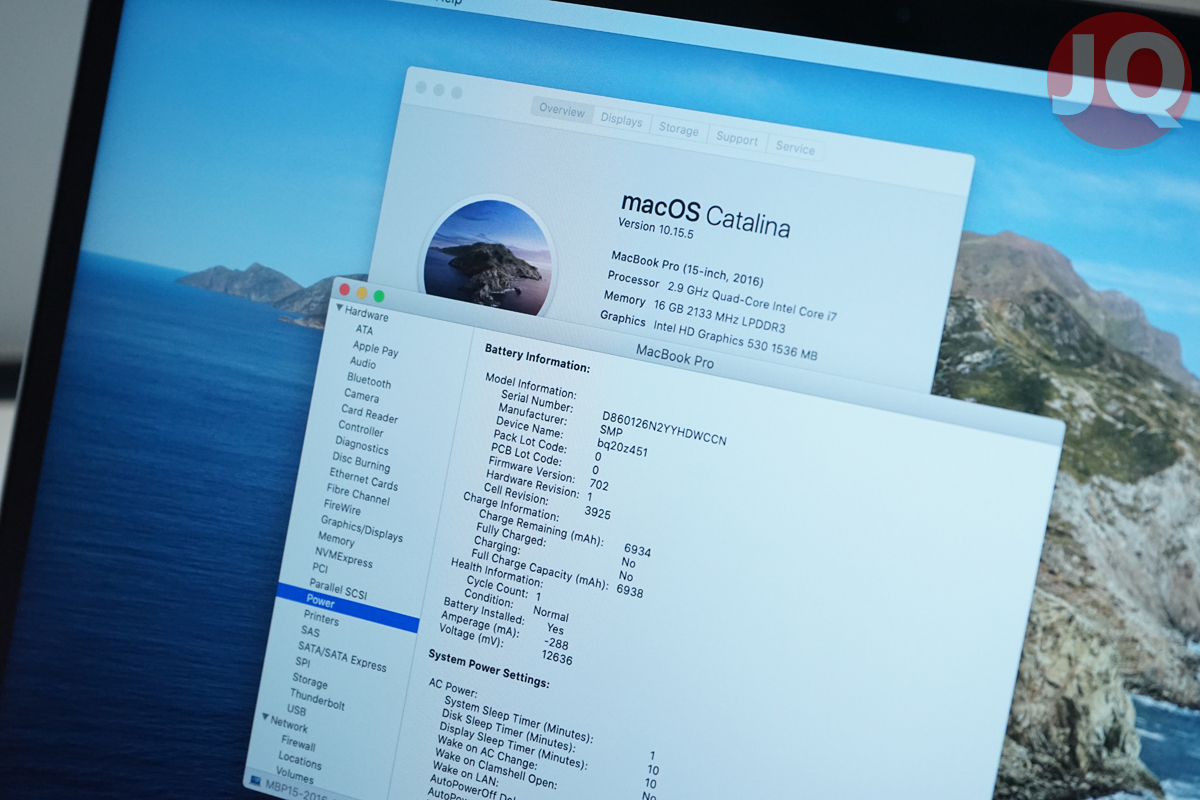Select Ethernet Cards in the sidebar
The height and width of the screenshot is (800, 1200).
pos(364,482)
